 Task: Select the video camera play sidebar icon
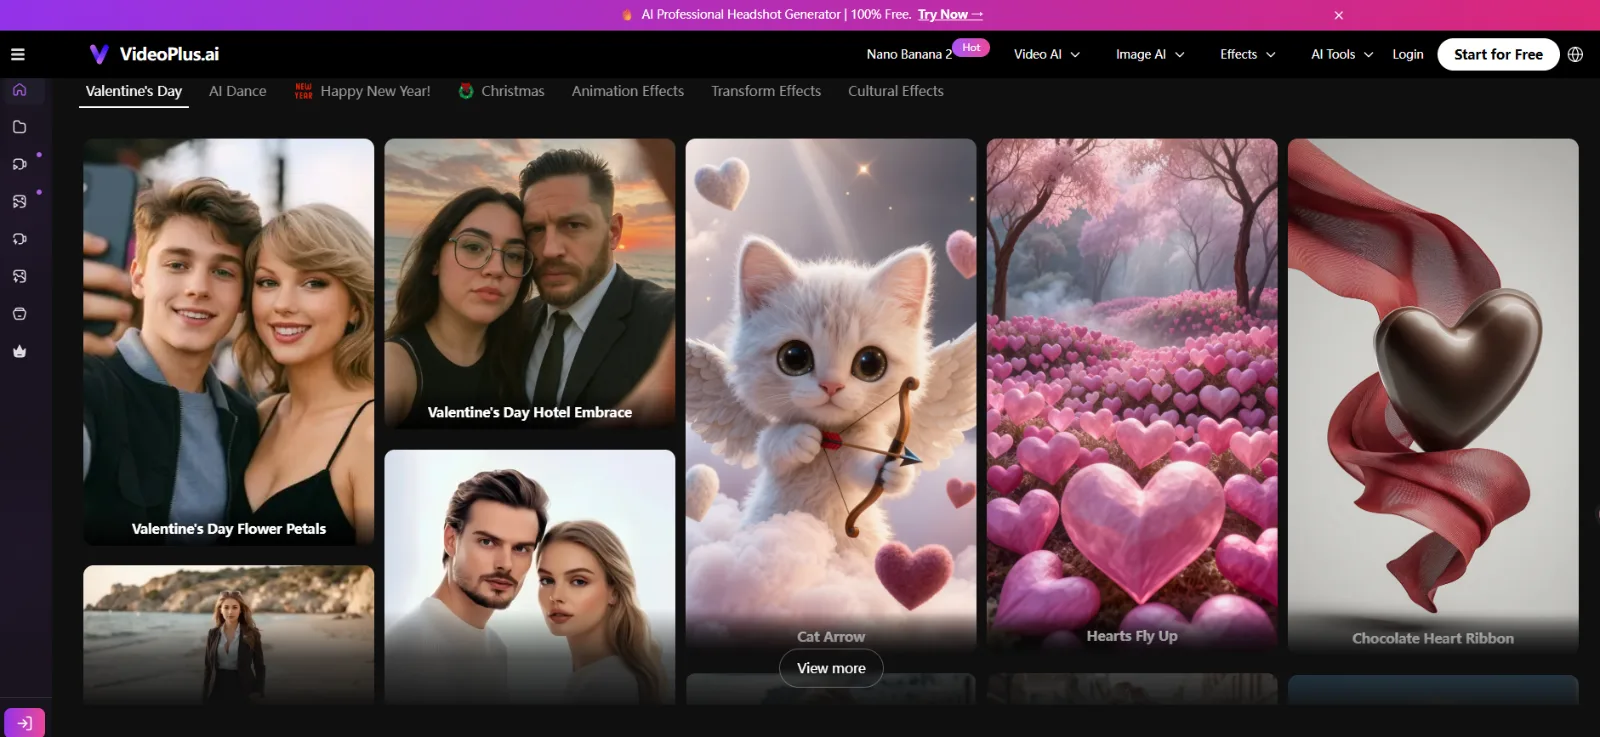click(19, 164)
